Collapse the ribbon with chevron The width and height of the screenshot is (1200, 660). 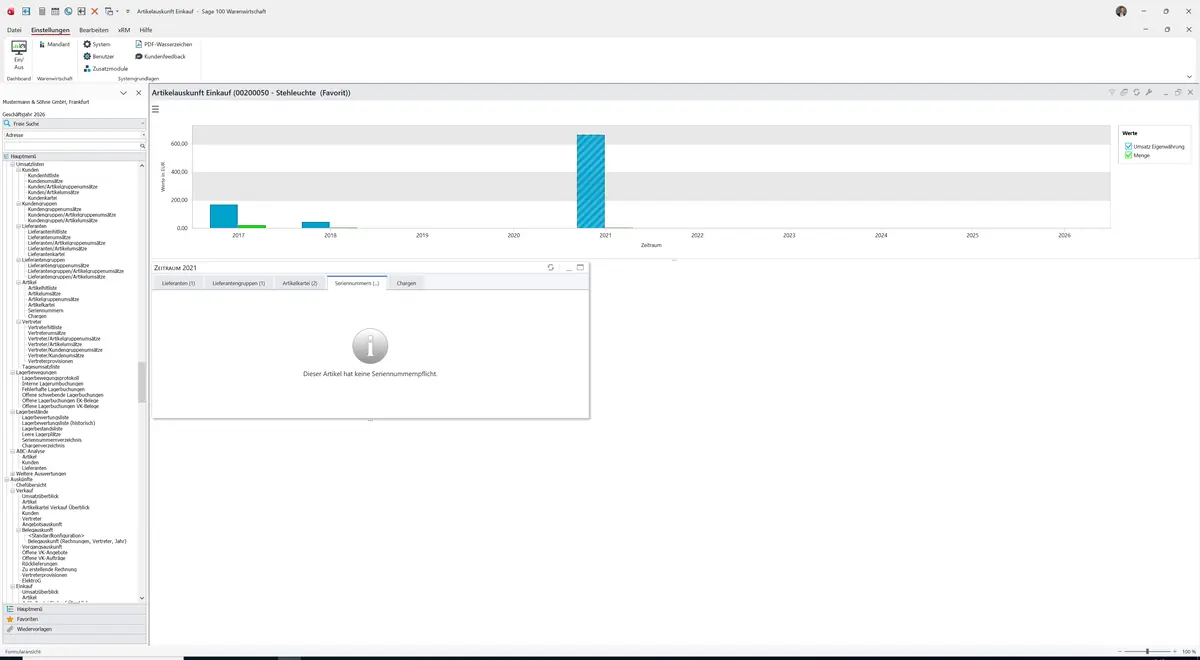(x=1189, y=76)
